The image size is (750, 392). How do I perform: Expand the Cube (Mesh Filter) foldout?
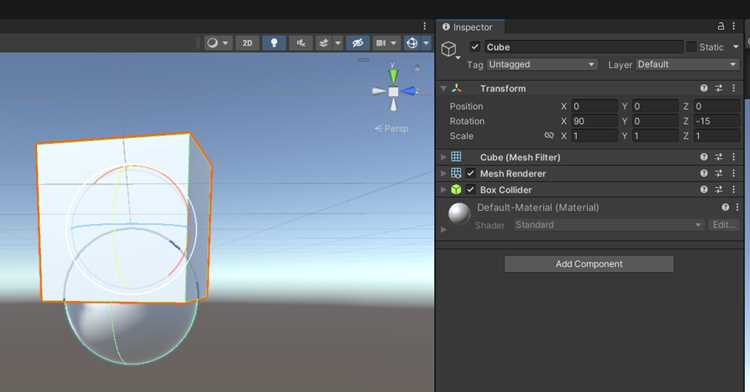point(443,157)
